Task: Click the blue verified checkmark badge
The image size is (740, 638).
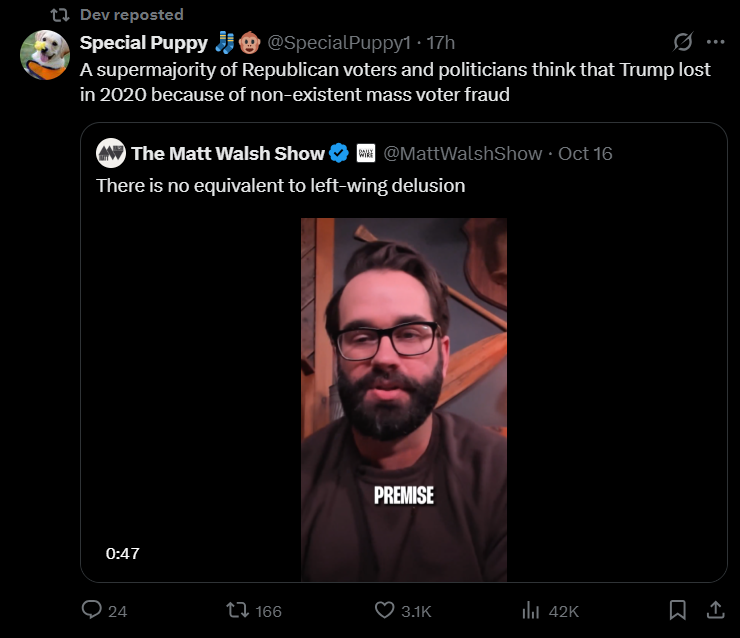Action: [x=338, y=153]
